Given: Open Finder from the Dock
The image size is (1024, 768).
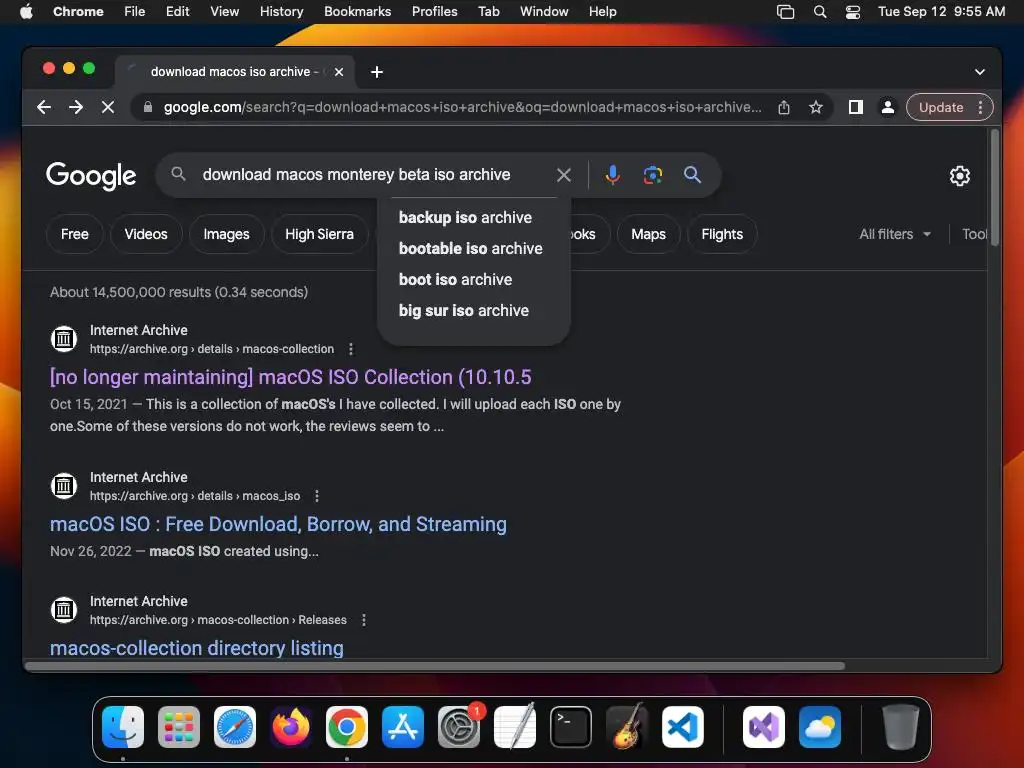Looking at the screenshot, I should pyautogui.click(x=123, y=727).
